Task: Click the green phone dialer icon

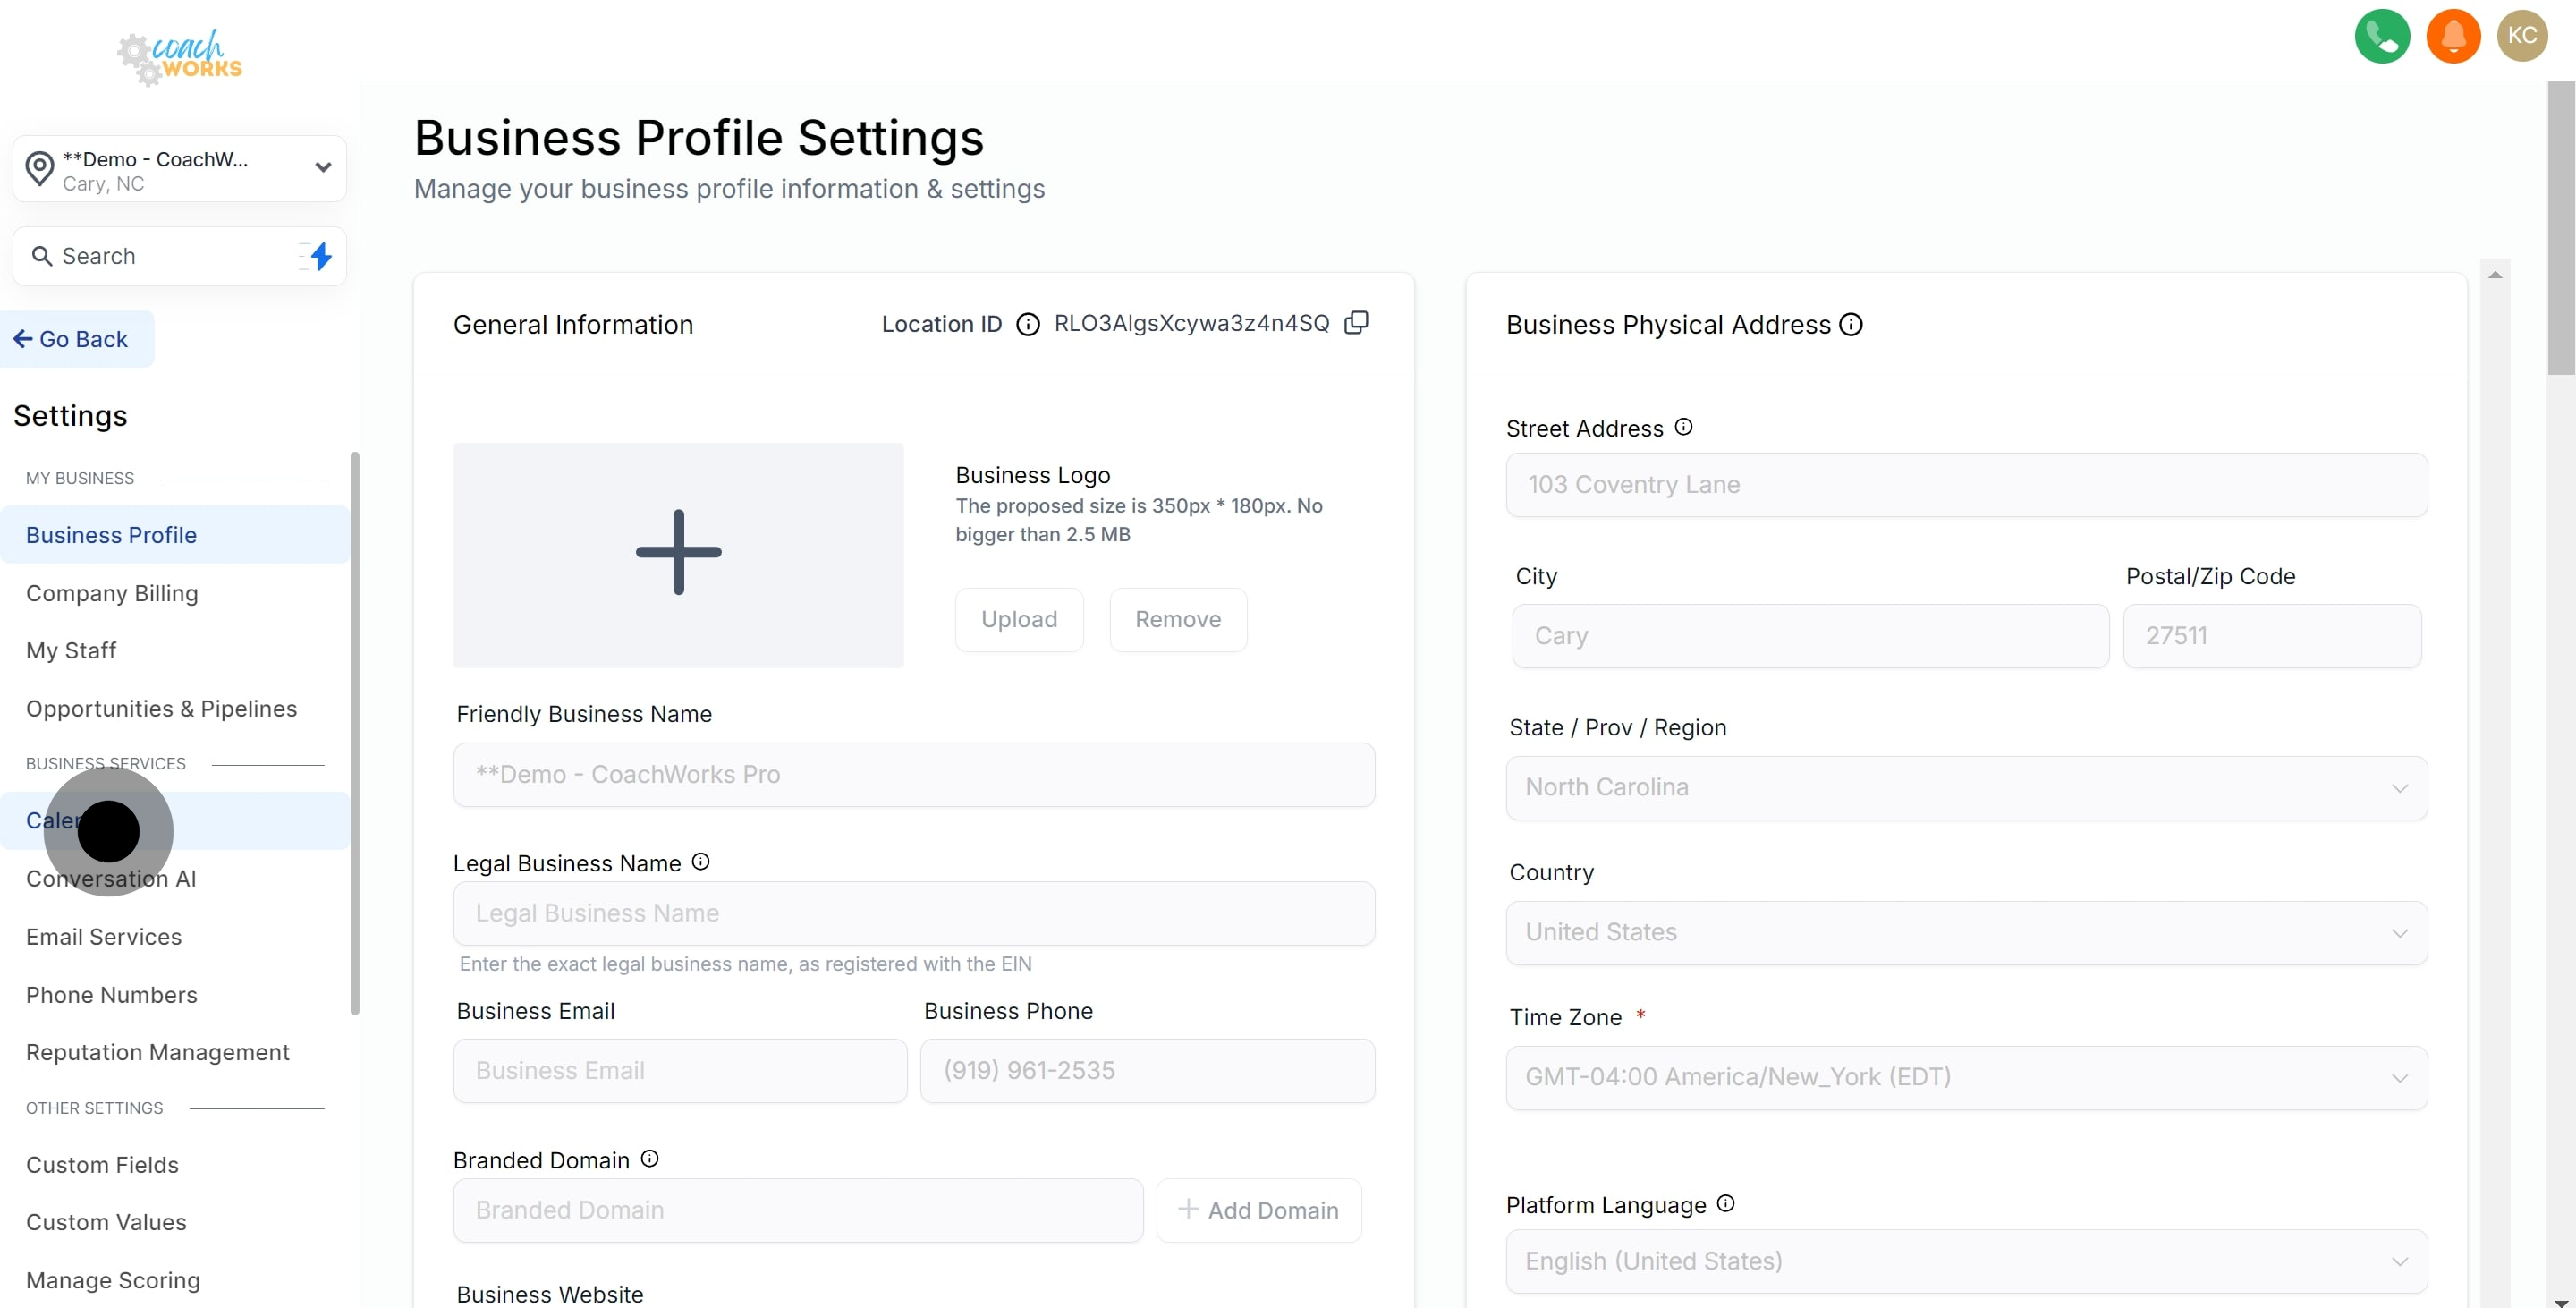Action: (2381, 37)
